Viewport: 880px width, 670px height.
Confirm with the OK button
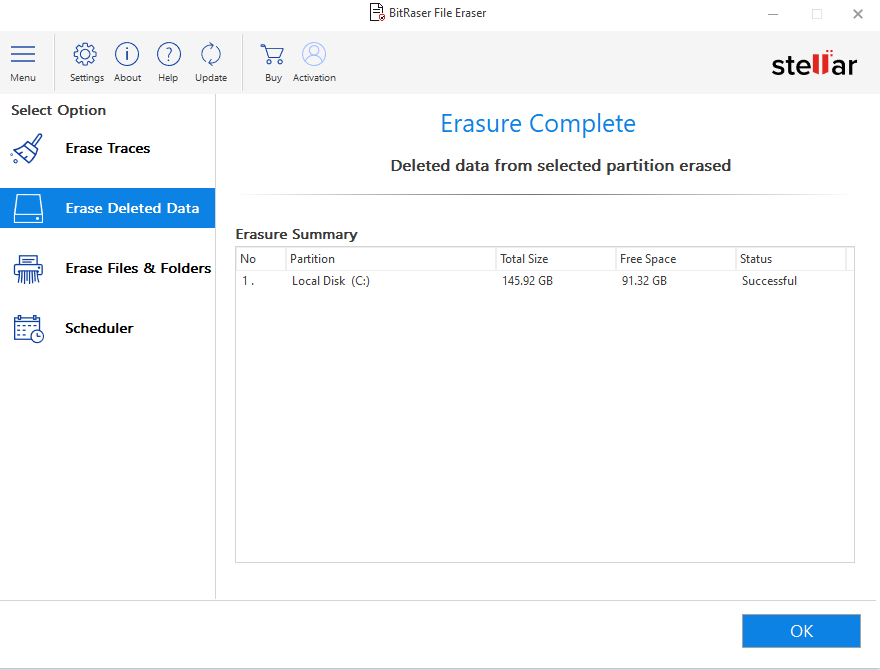(801, 631)
